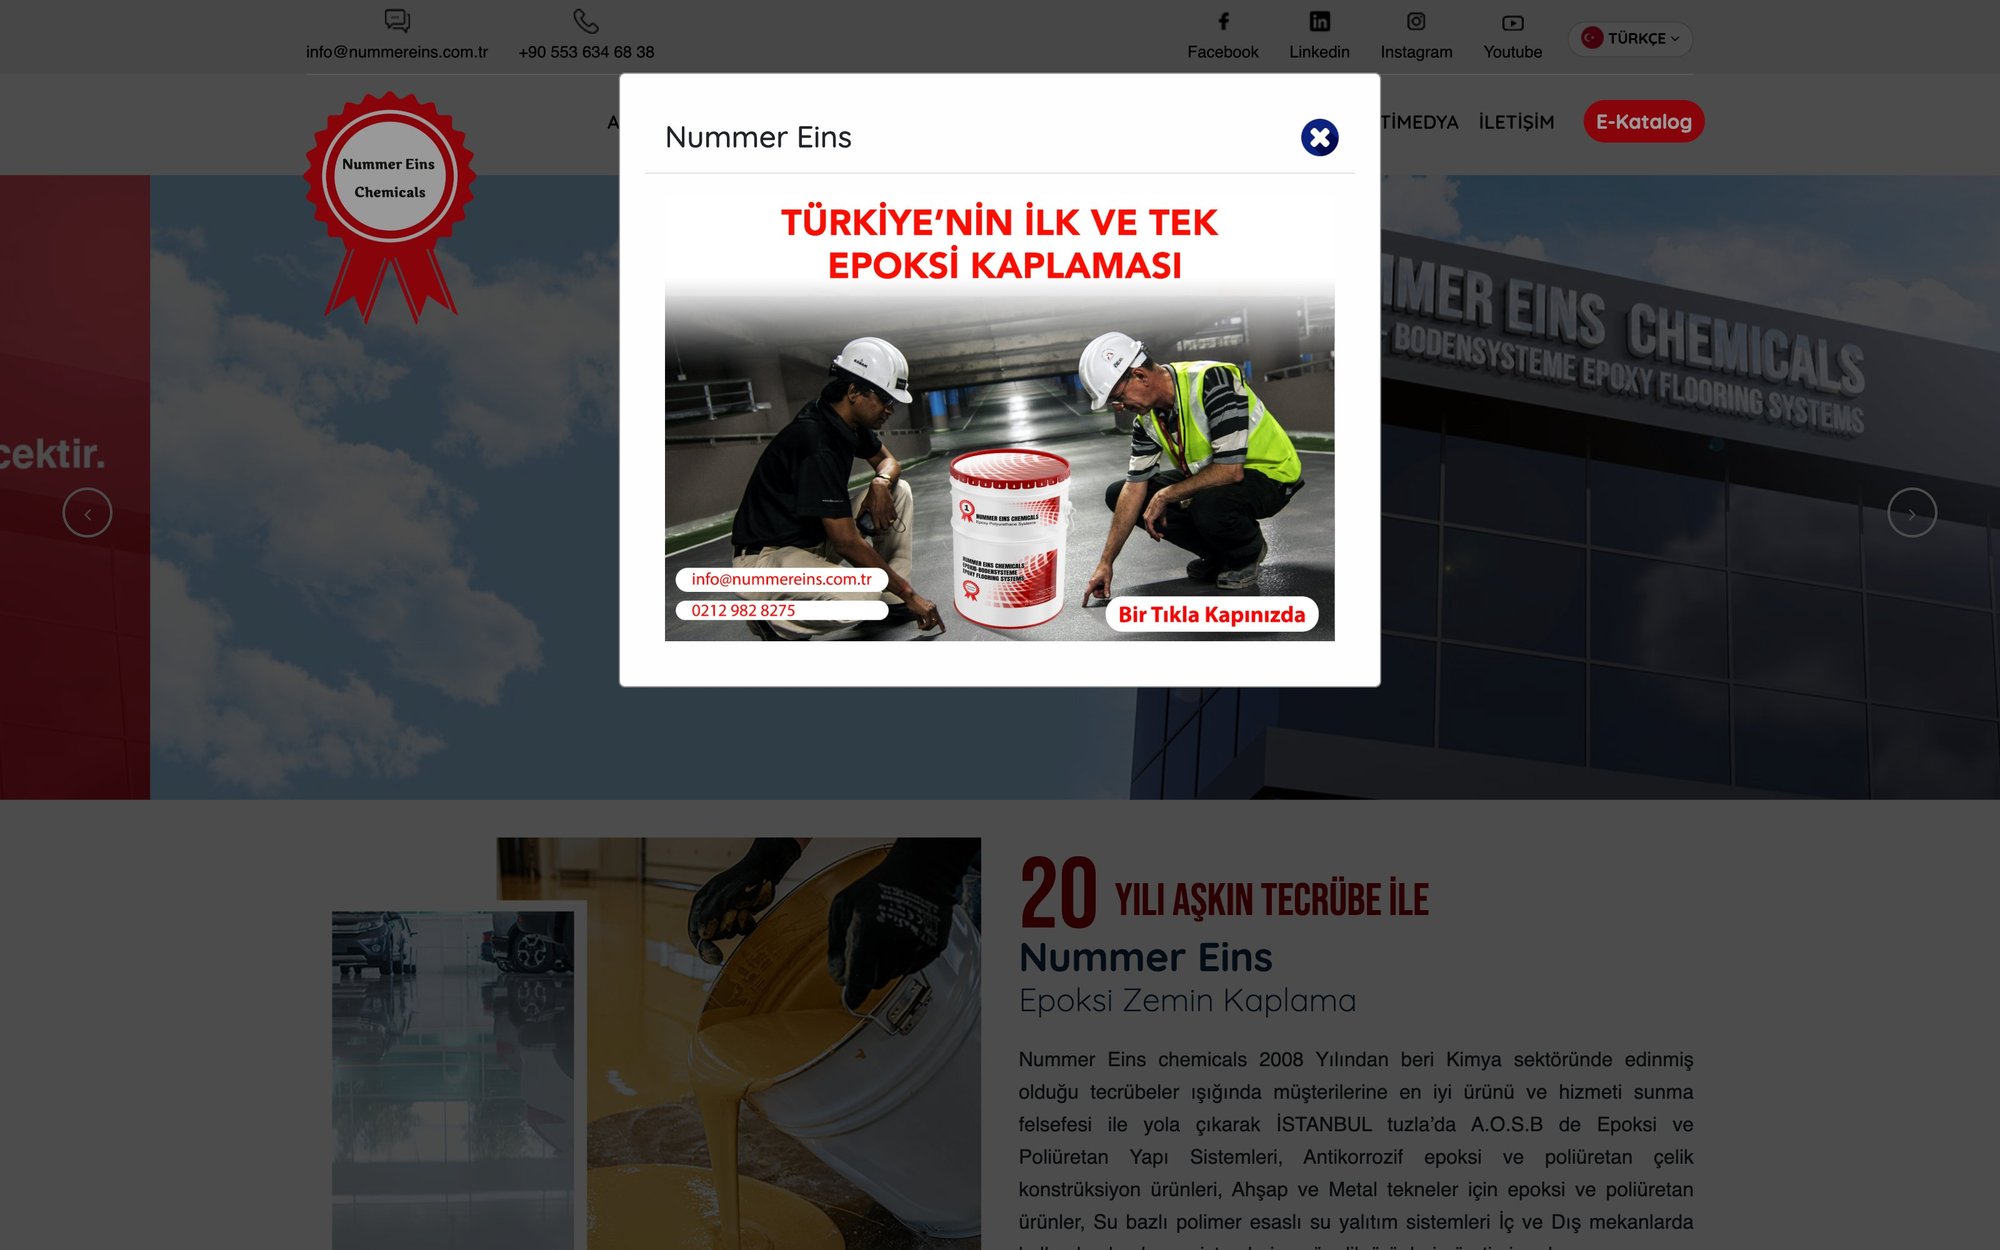Expand the TÜRKÇE language dropdown
The image size is (2000, 1250).
(x=1630, y=38)
